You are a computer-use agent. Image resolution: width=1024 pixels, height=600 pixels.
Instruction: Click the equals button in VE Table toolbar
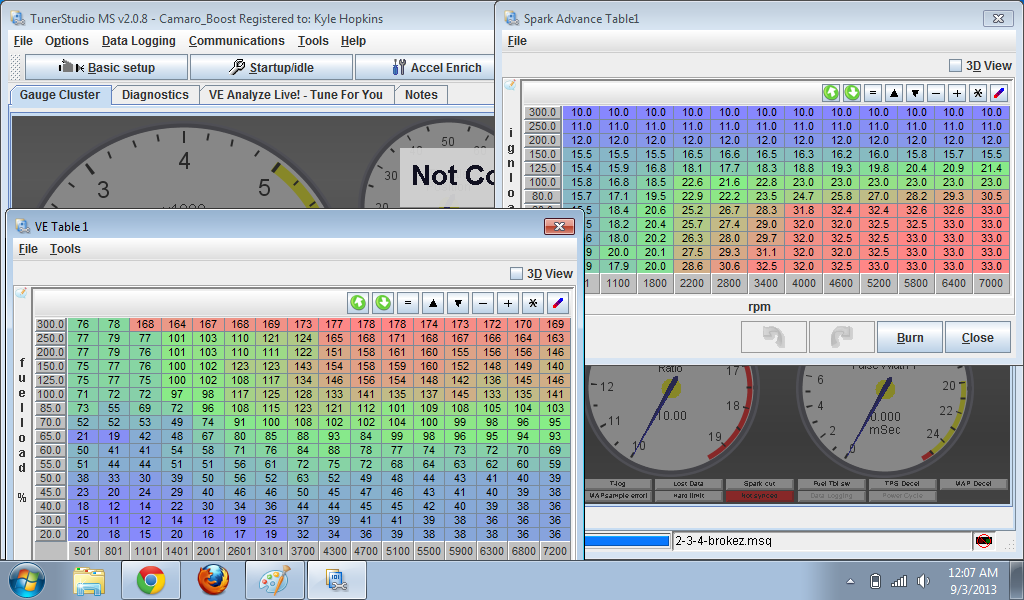(408, 303)
